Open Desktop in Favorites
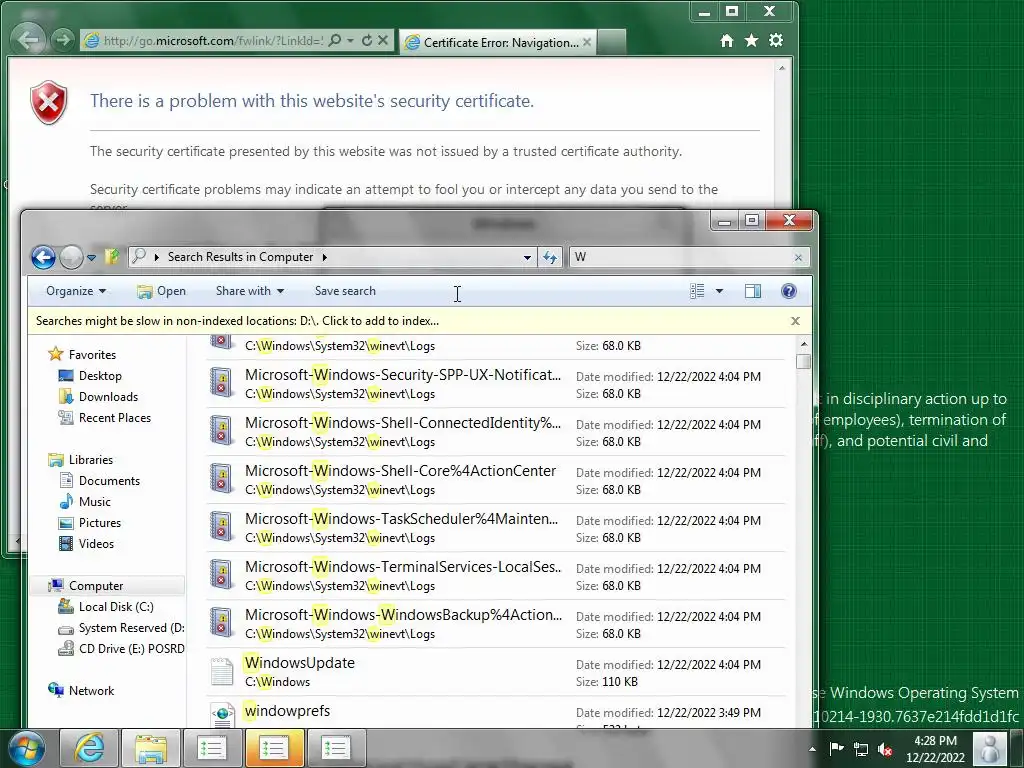This screenshot has width=1024, height=768. click(x=90, y=376)
